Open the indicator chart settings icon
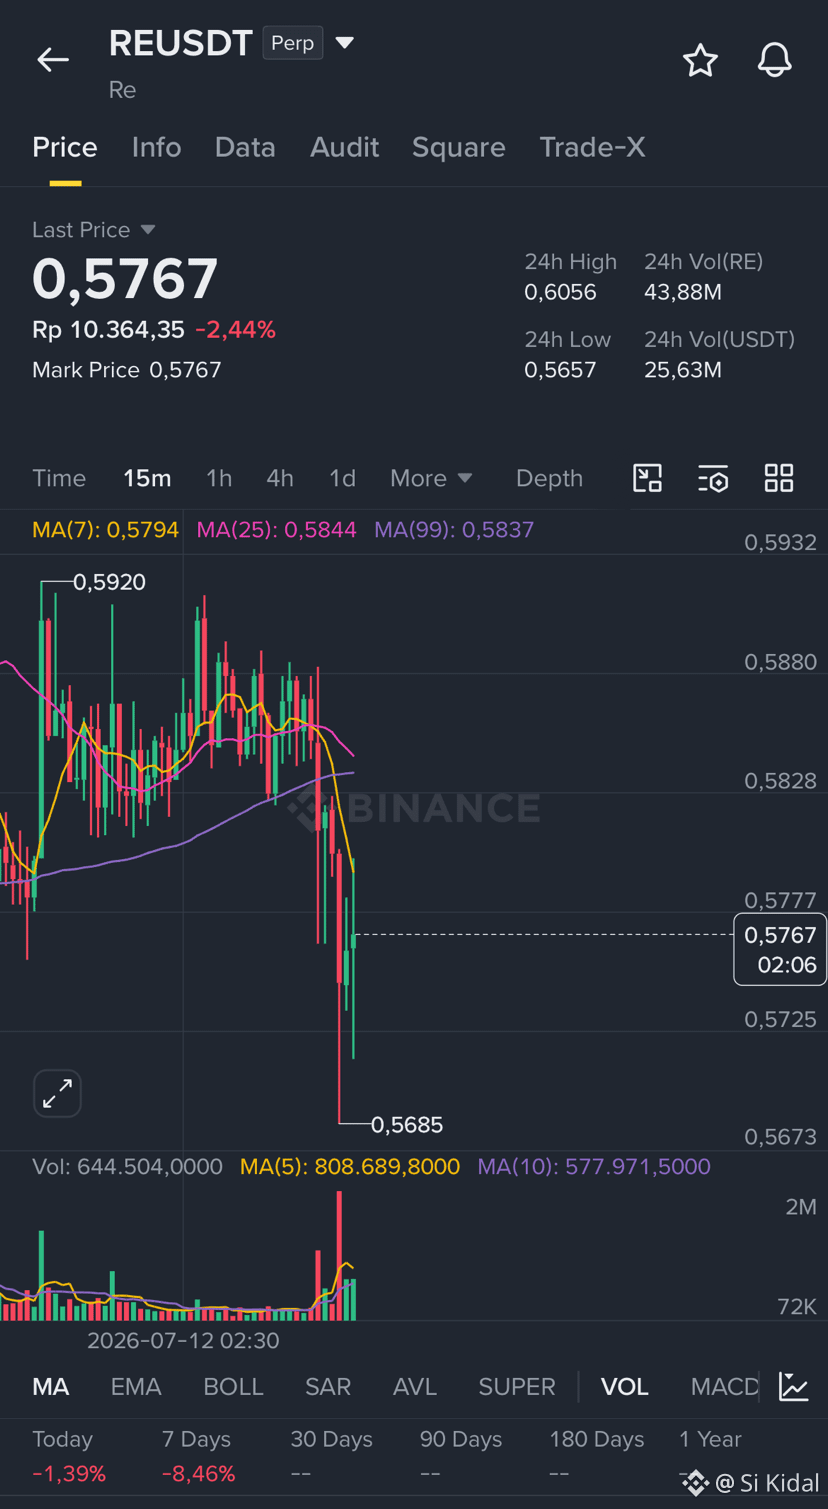The width and height of the screenshot is (828, 1509). tap(794, 1387)
